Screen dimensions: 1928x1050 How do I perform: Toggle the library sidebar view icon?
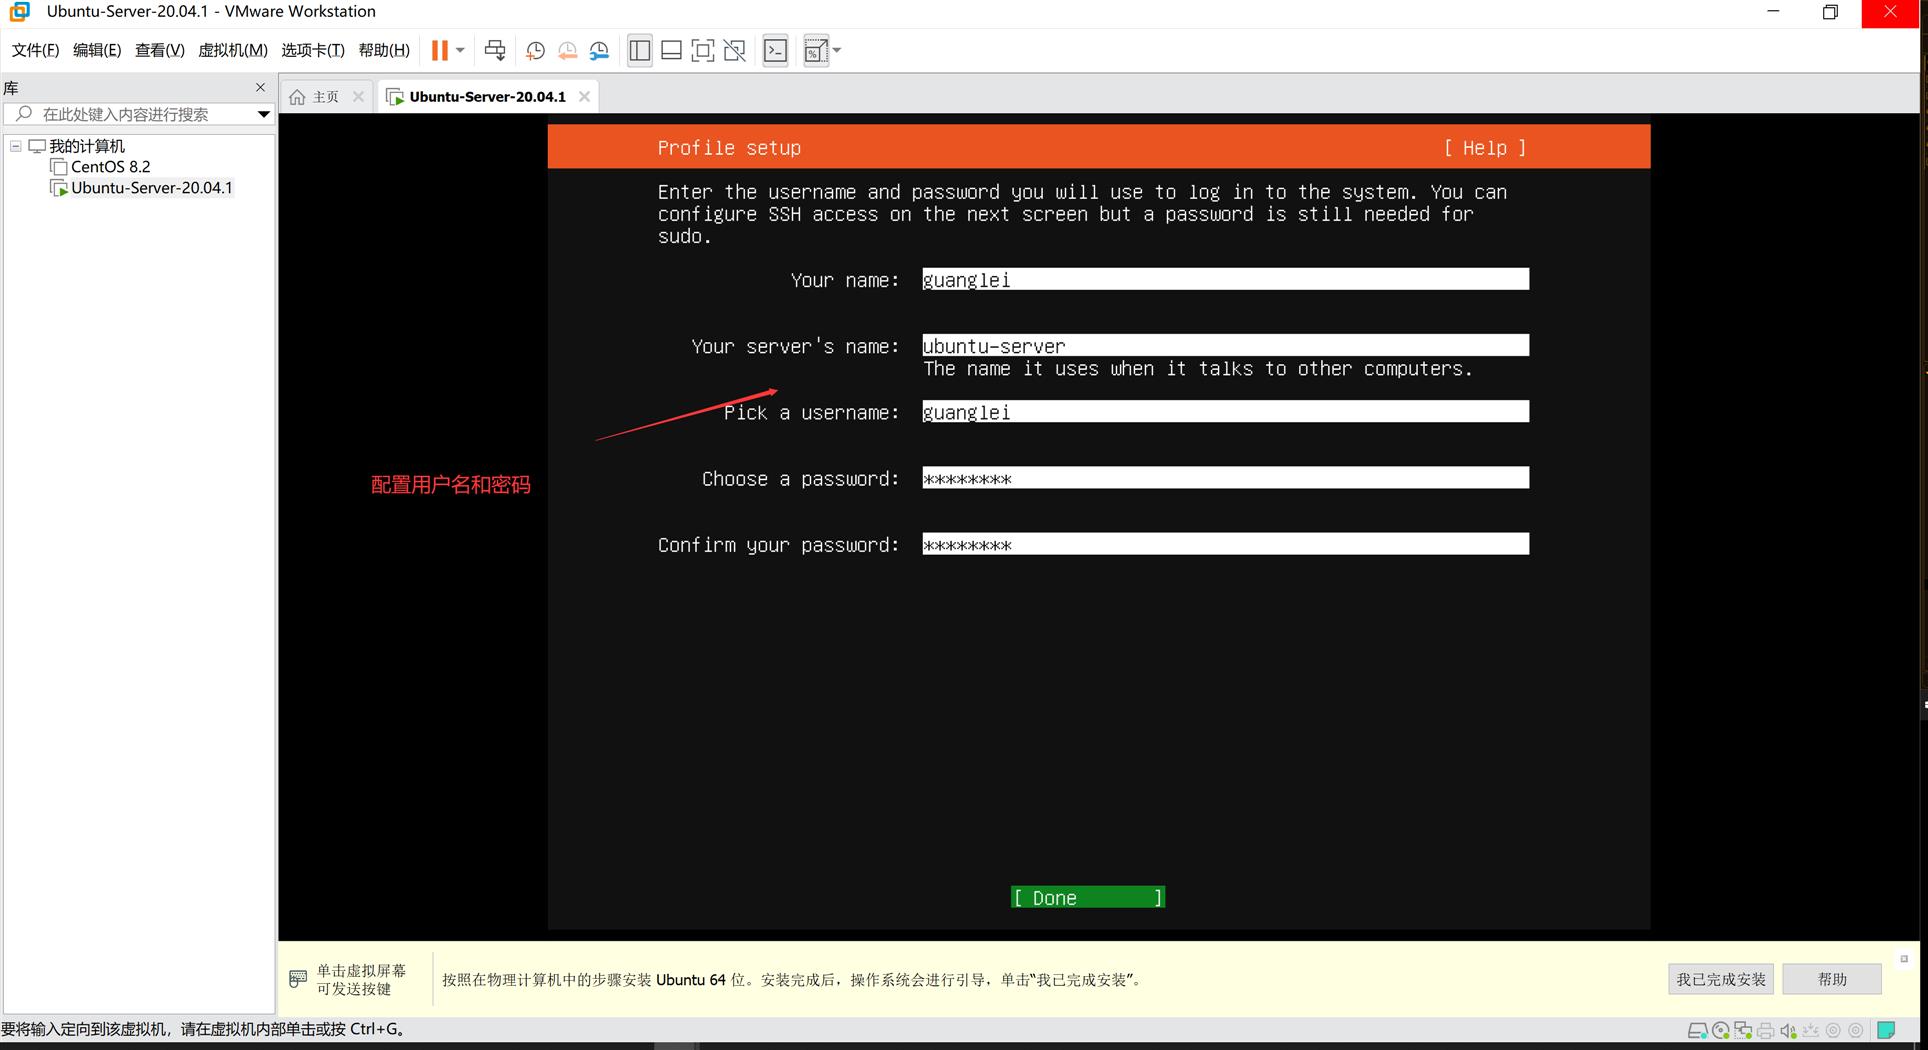[x=640, y=50]
